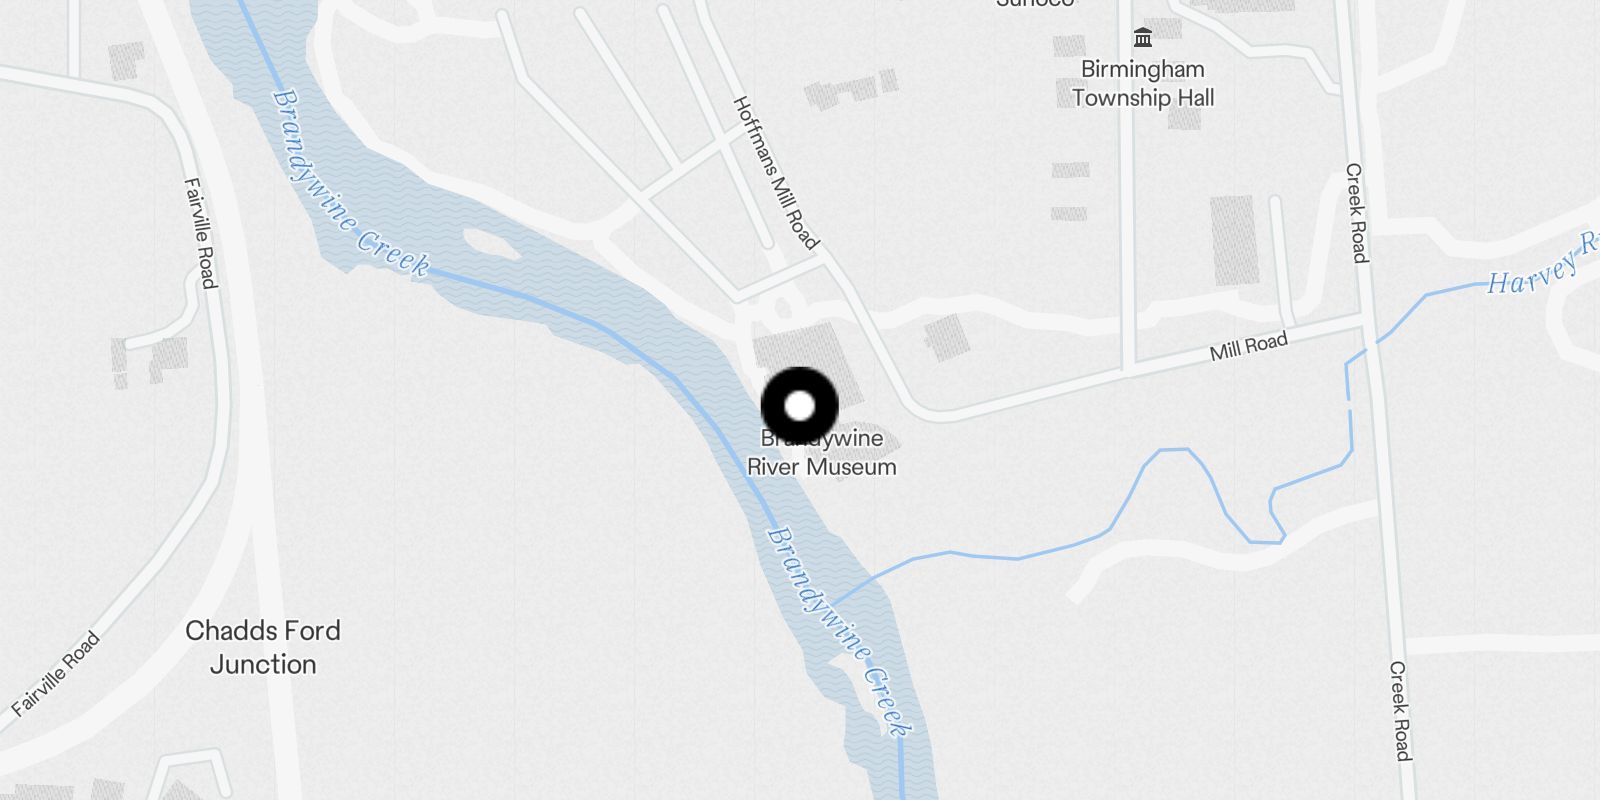Click Creek Road label near Mill Road intersection
1600x800 pixels.
point(1356,213)
